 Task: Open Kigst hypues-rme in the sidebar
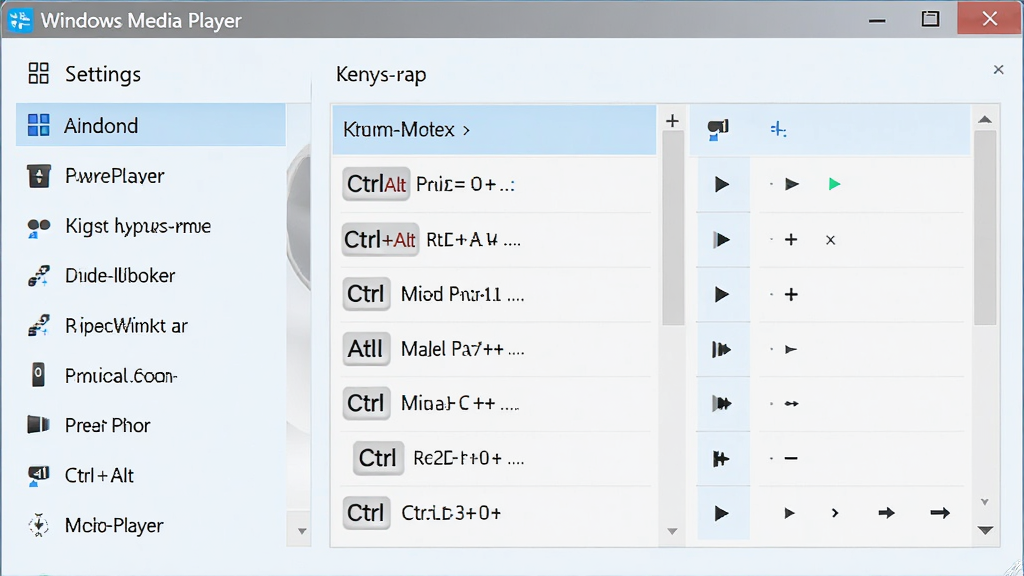coord(151,226)
